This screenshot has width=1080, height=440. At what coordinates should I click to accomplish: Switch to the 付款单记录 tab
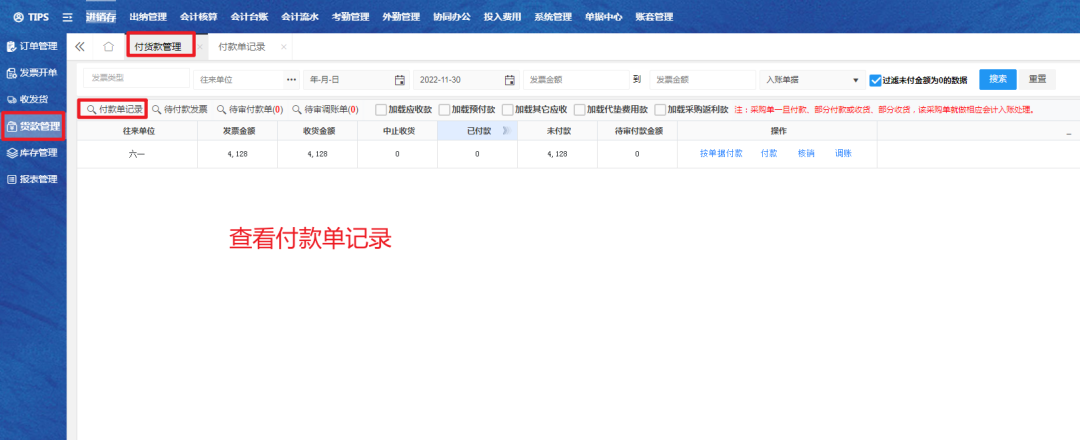pyautogui.click(x=241, y=47)
